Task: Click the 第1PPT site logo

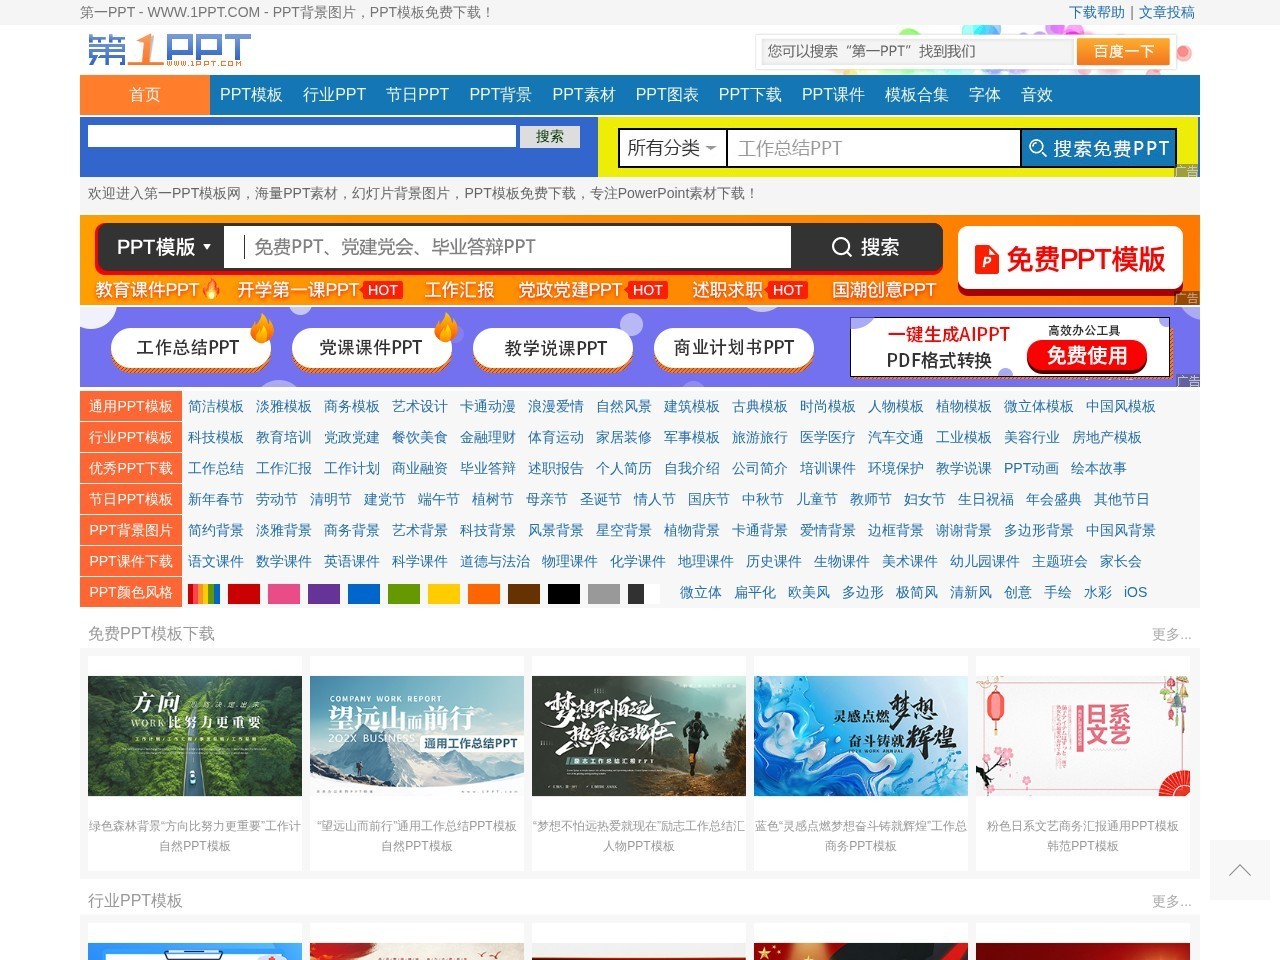Action: [169, 50]
